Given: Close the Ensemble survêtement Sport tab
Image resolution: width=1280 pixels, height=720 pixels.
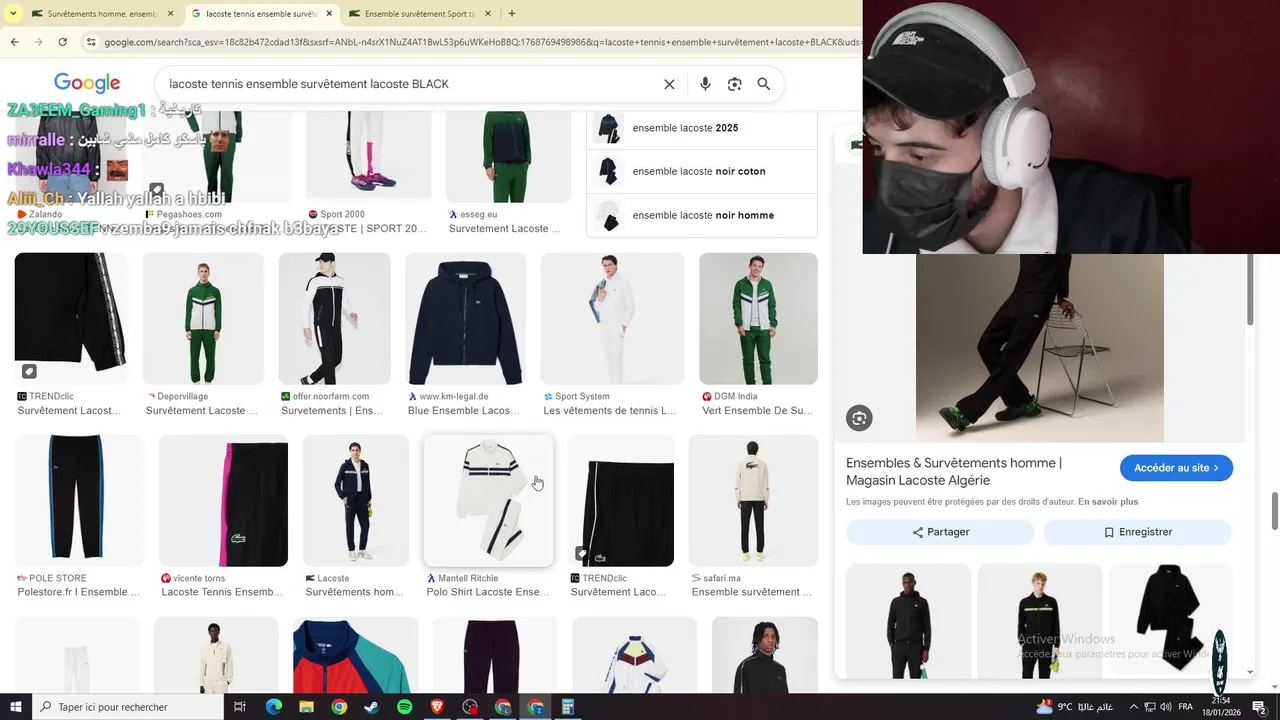Looking at the screenshot, I should [489, 14].
